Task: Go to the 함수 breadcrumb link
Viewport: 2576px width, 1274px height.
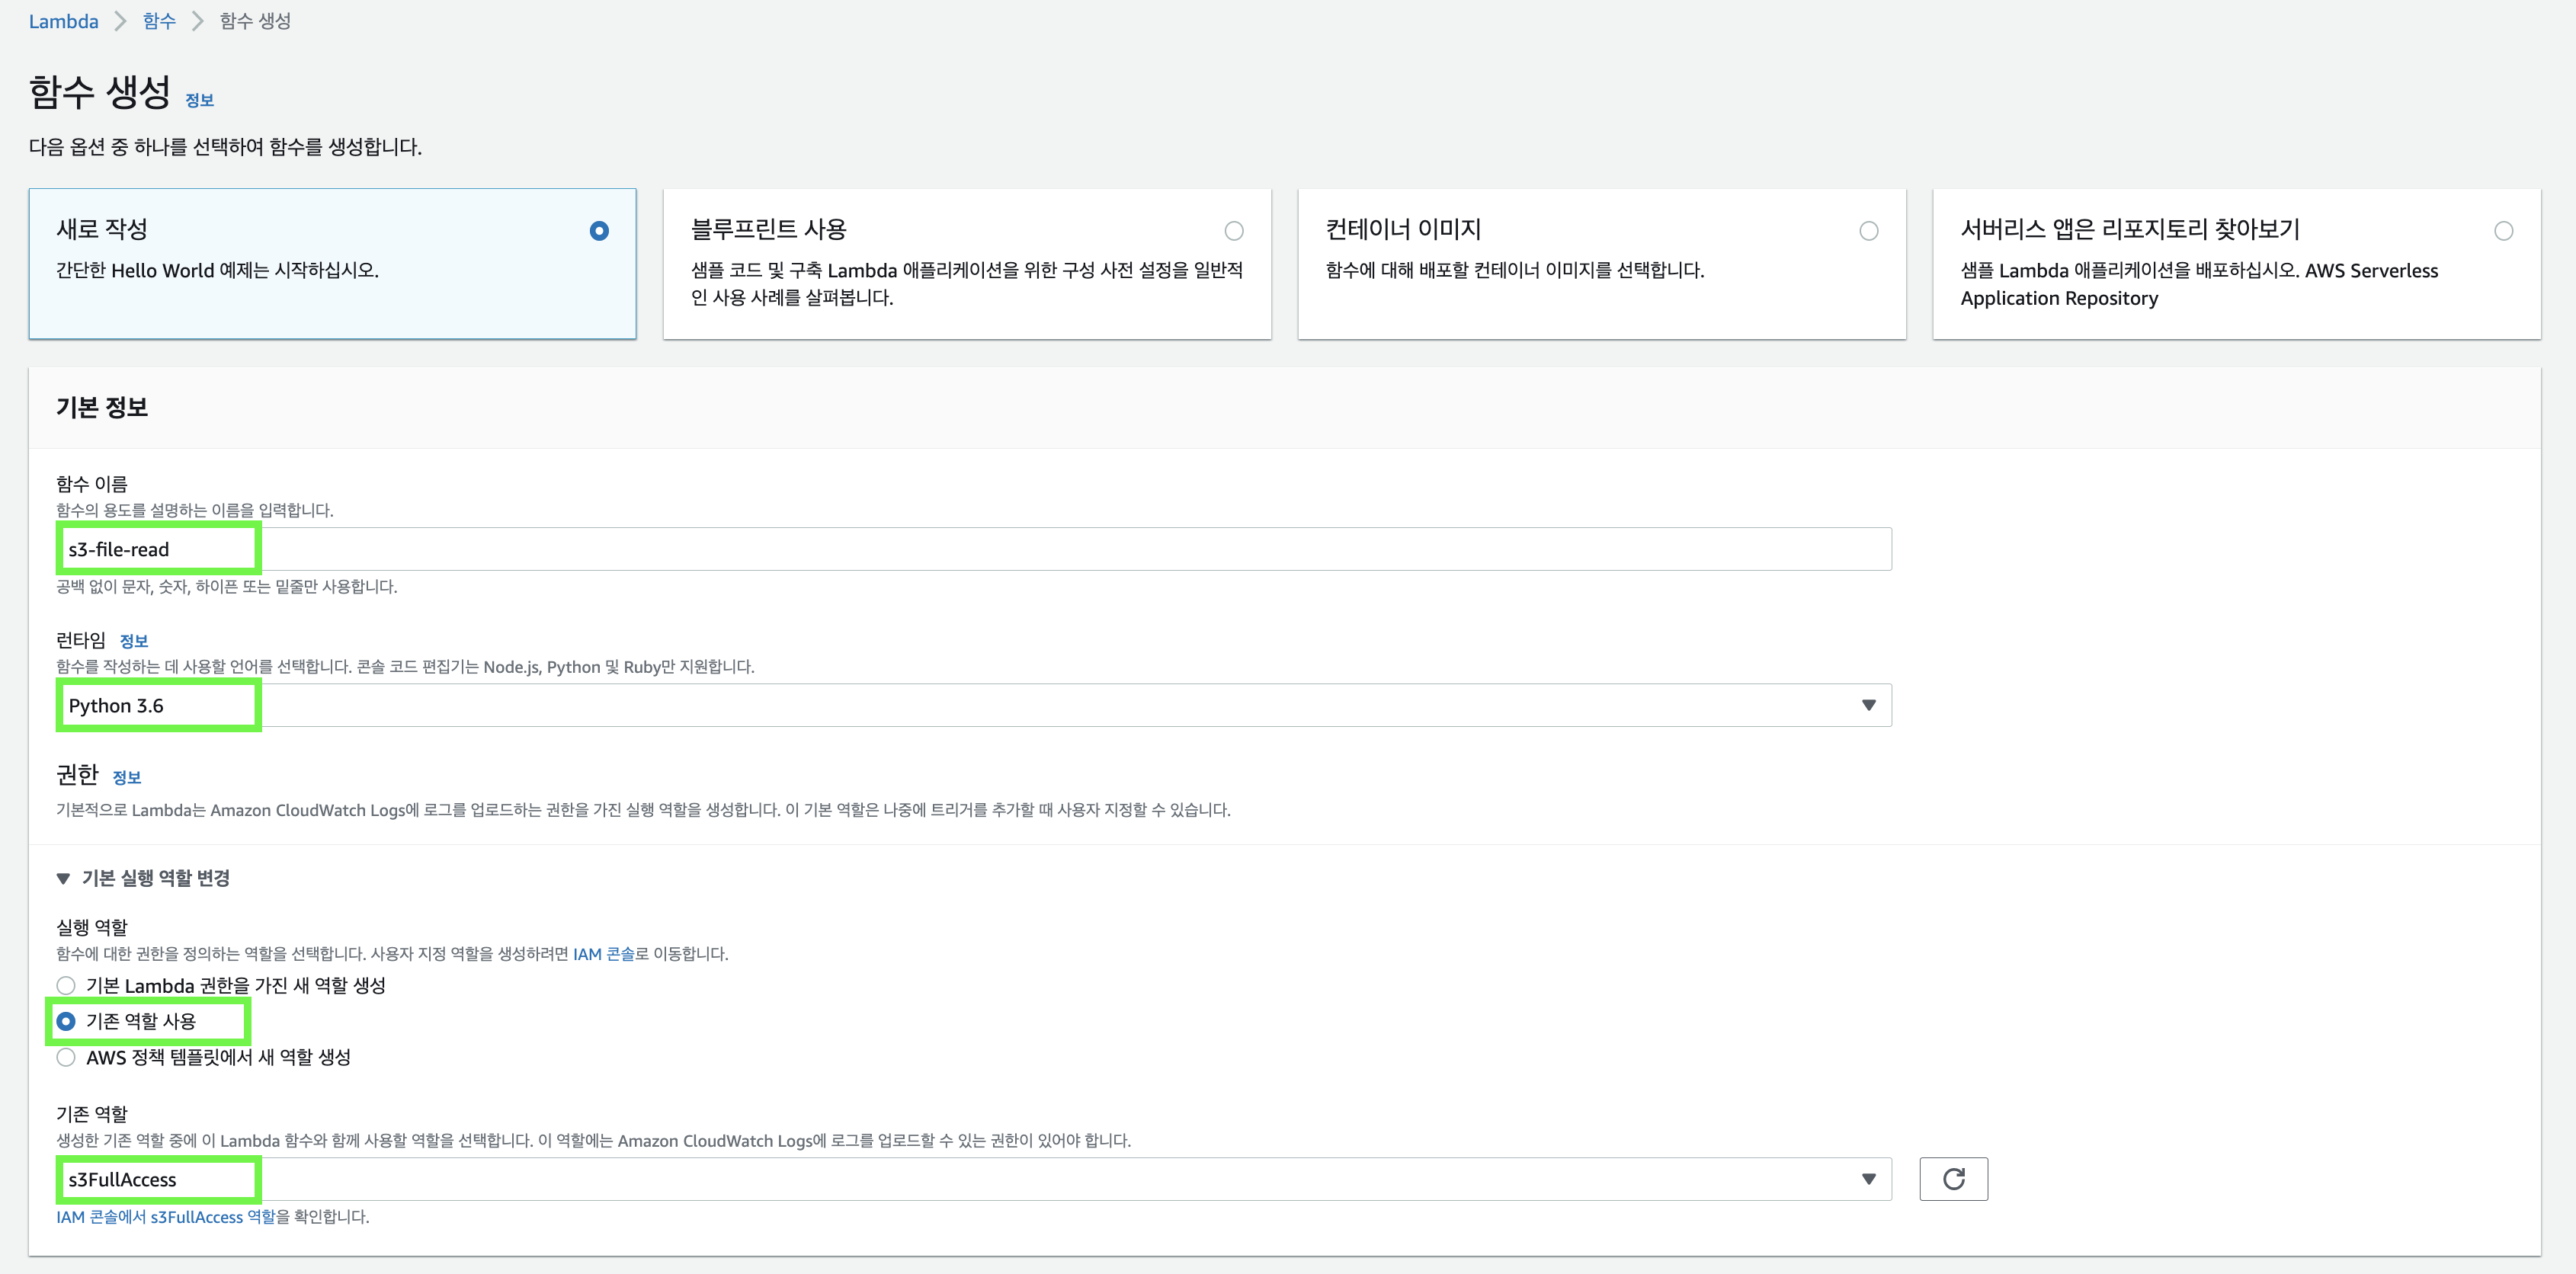Action: [159, 21]
